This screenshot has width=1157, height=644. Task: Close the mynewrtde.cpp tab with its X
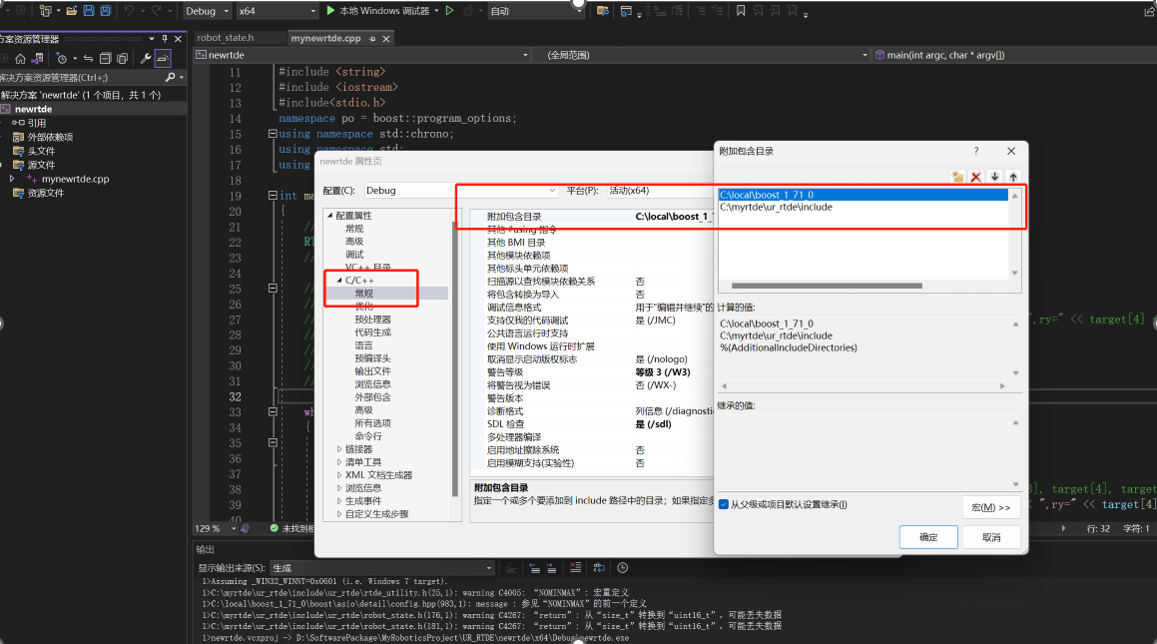pyautogui.click(x=386, y=38)
